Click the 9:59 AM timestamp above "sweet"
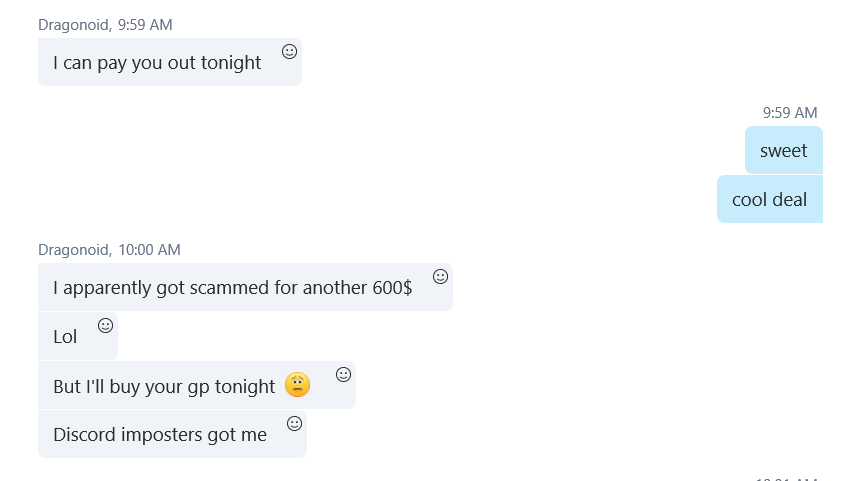This screenshot has height=481, width=842. click(789, 113)
